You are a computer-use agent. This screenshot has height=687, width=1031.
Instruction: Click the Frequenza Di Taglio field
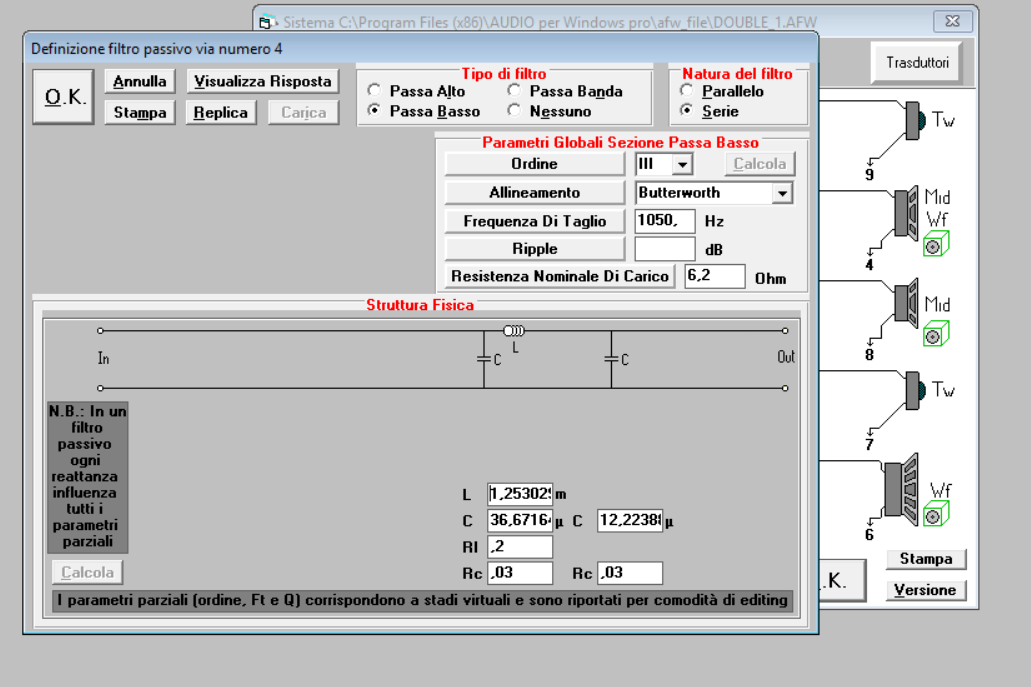click(x=665, y=221)
